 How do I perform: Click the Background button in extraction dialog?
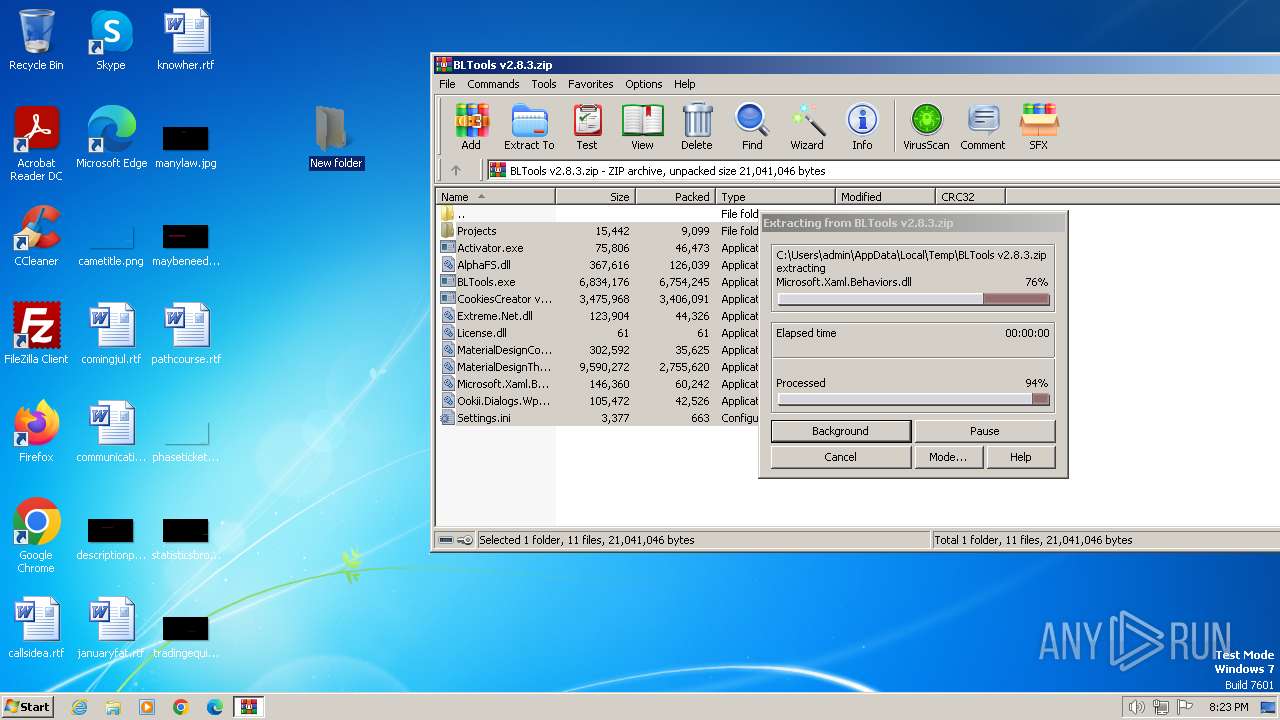tap(840, 431)
